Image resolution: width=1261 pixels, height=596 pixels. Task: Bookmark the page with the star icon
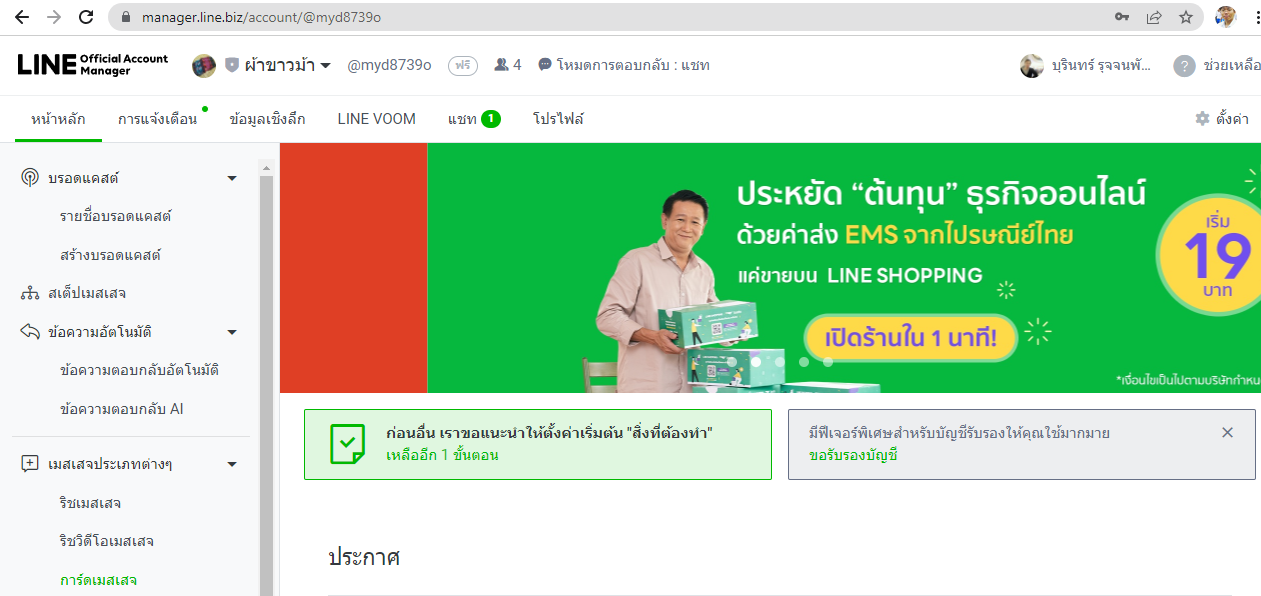[x=1186, y=17]
